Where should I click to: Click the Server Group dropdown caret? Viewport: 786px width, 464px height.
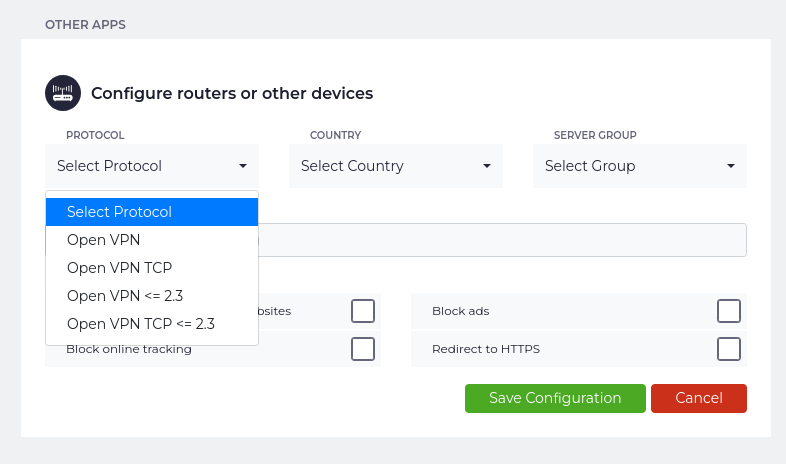[x=731, y=166]
